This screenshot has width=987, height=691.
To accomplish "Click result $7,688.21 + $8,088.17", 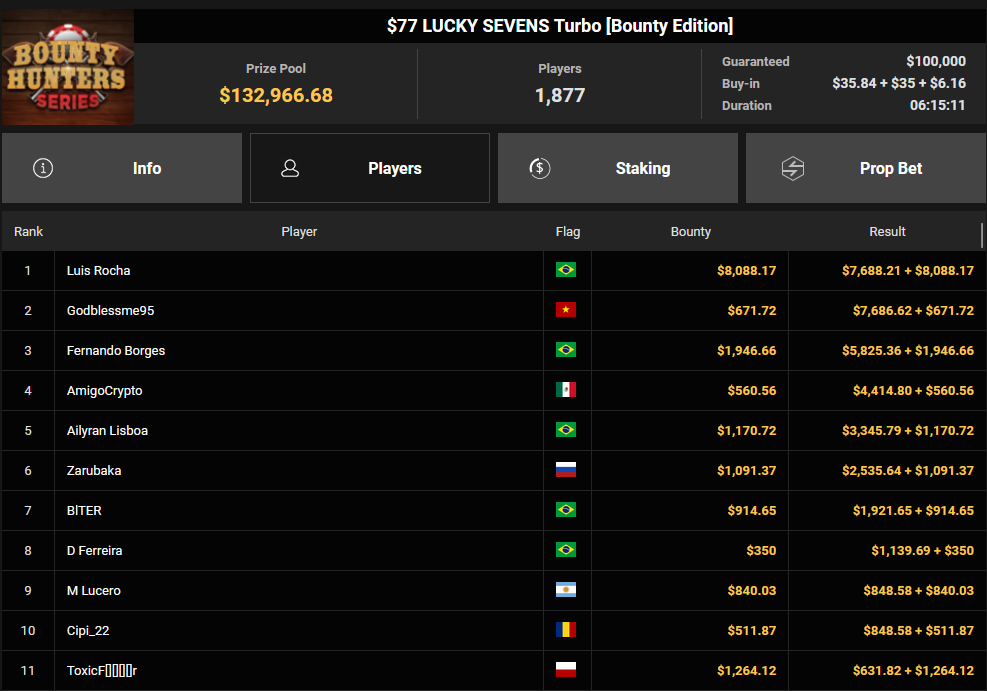I will (x=908, y=271).
